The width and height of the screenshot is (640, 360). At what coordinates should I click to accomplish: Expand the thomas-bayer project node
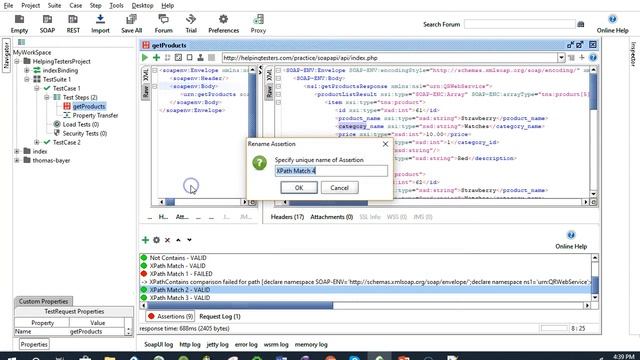[x=17, y=160]
